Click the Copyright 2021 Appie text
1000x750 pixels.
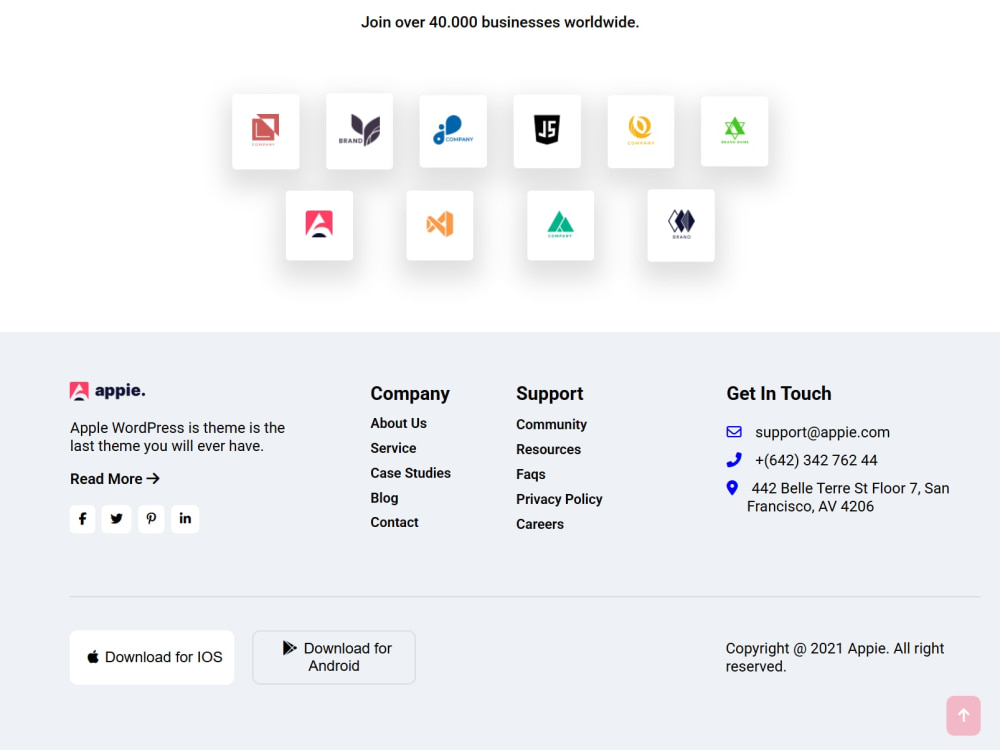(x=835, y=658)
